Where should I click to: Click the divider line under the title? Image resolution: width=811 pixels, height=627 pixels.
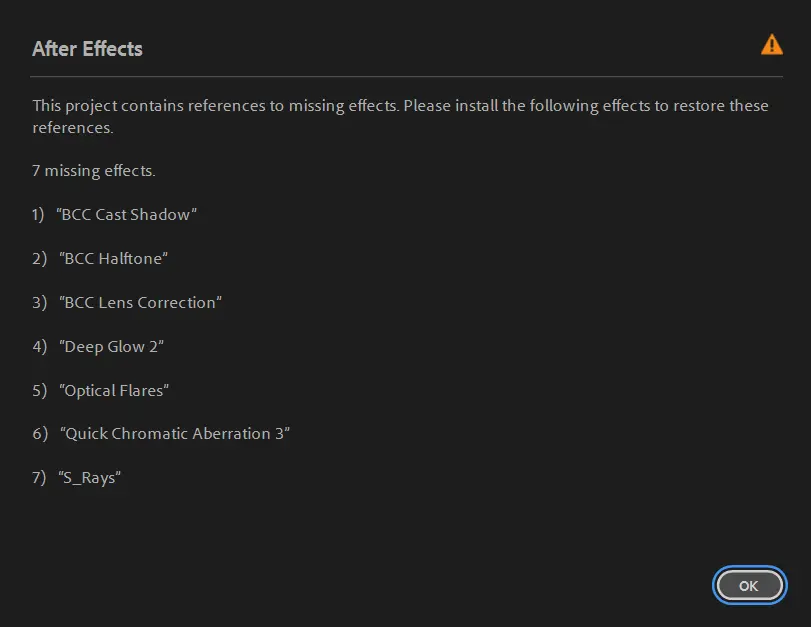[406, 76]
